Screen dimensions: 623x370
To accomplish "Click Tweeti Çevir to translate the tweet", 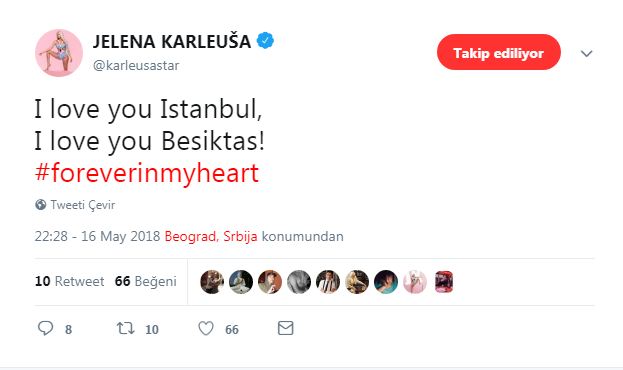I will [x=83, y=205].
